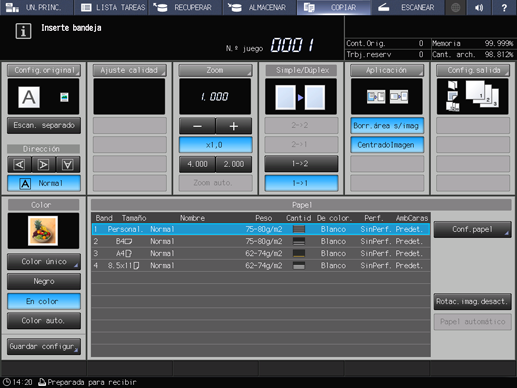Toggle Borr. área s/imag option

pyautogui.click(x=387, y=126)
